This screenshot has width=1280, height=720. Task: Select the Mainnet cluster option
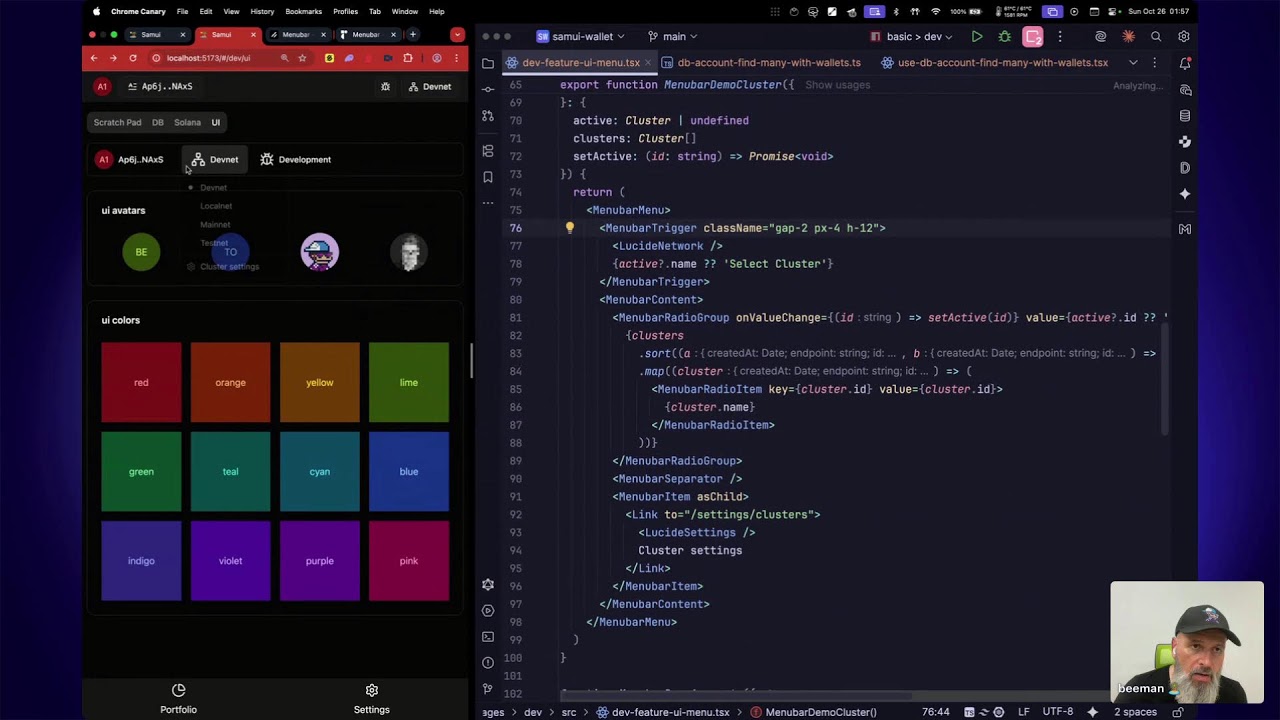(215, 225)
